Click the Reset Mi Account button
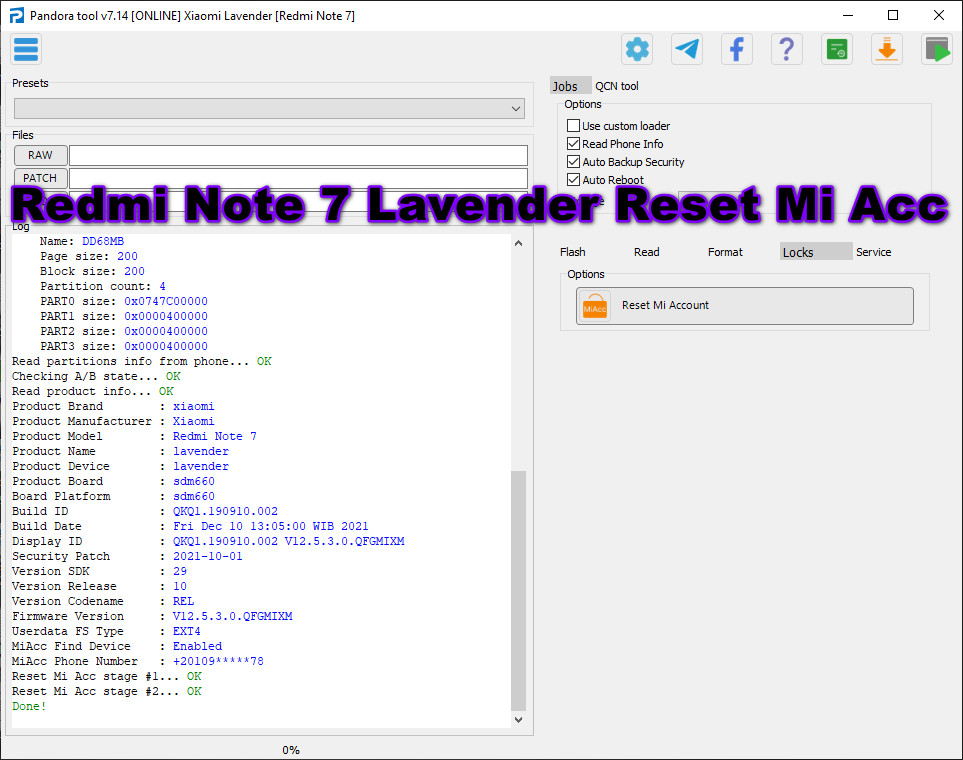Viewport: 963px width, 760px height. click(x=744, y=305)
